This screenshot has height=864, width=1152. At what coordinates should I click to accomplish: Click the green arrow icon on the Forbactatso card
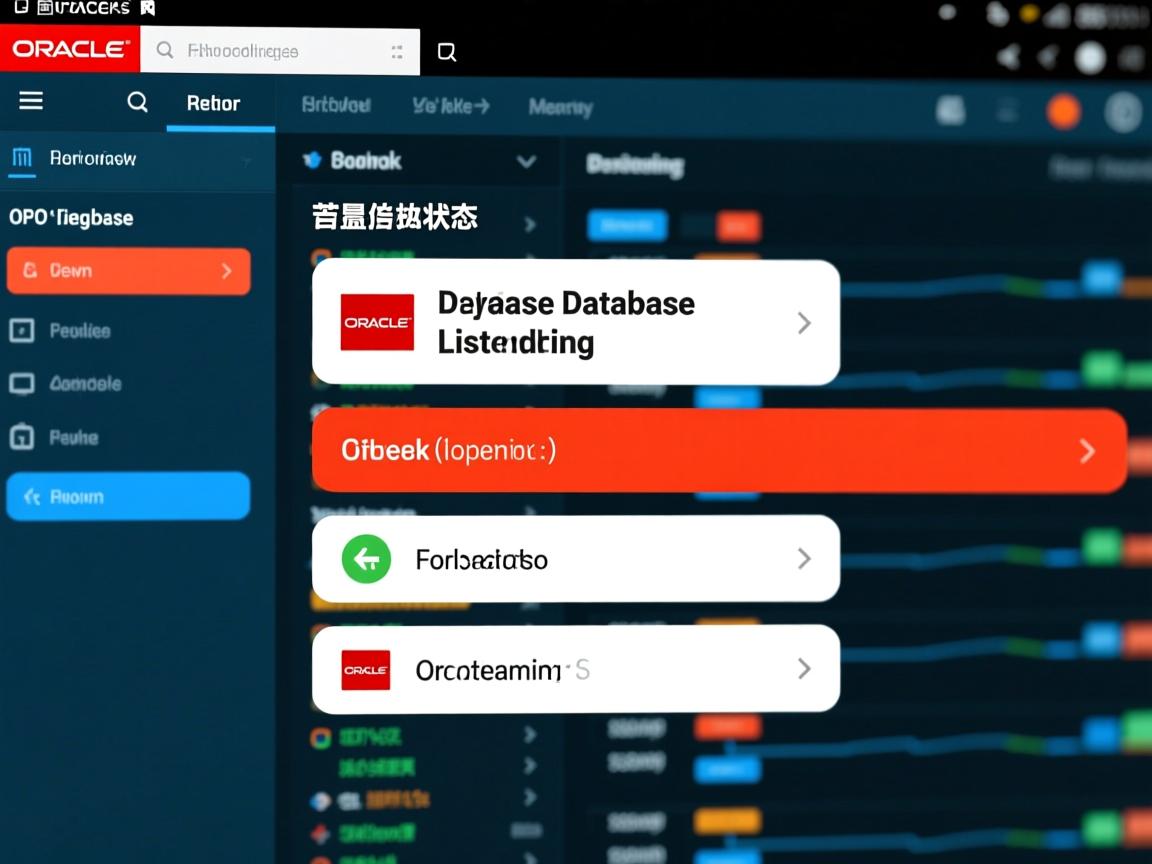[366, 559]
